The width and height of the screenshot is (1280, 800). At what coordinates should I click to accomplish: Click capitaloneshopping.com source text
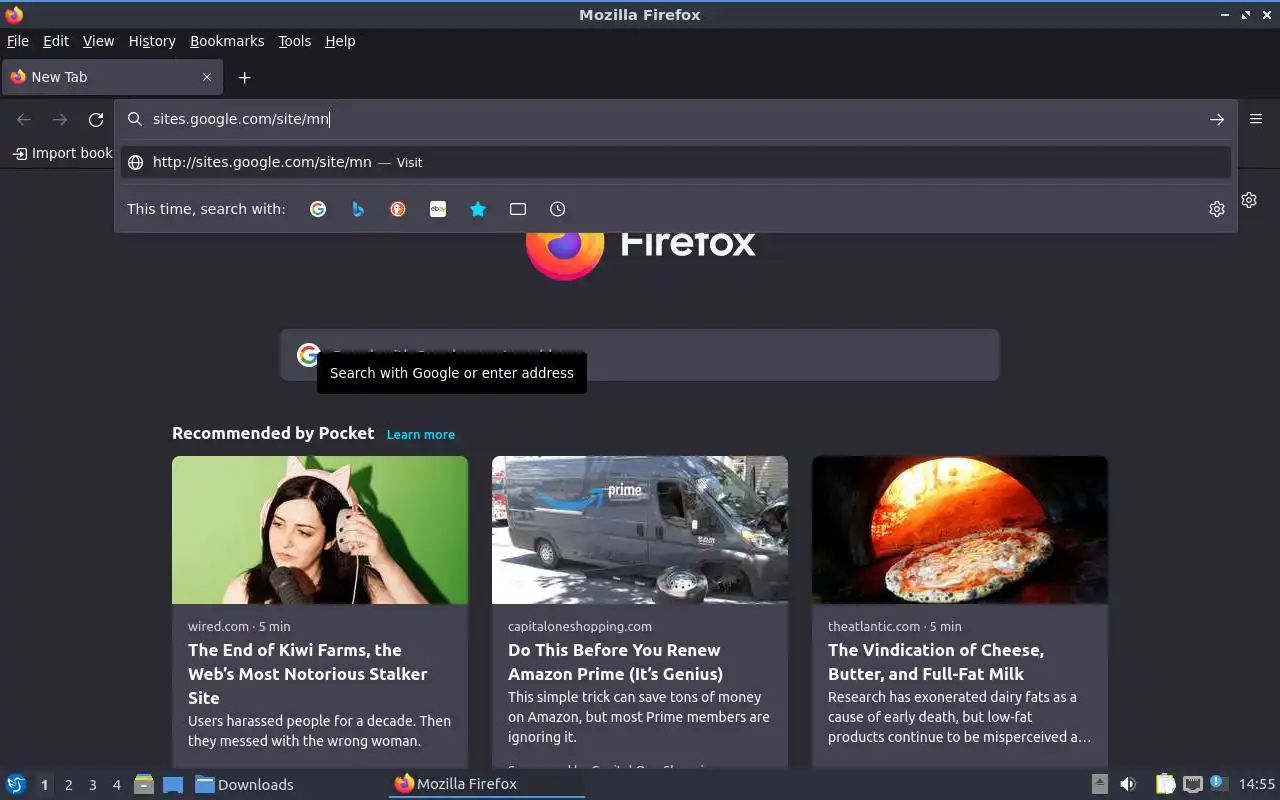coord(580,626)
